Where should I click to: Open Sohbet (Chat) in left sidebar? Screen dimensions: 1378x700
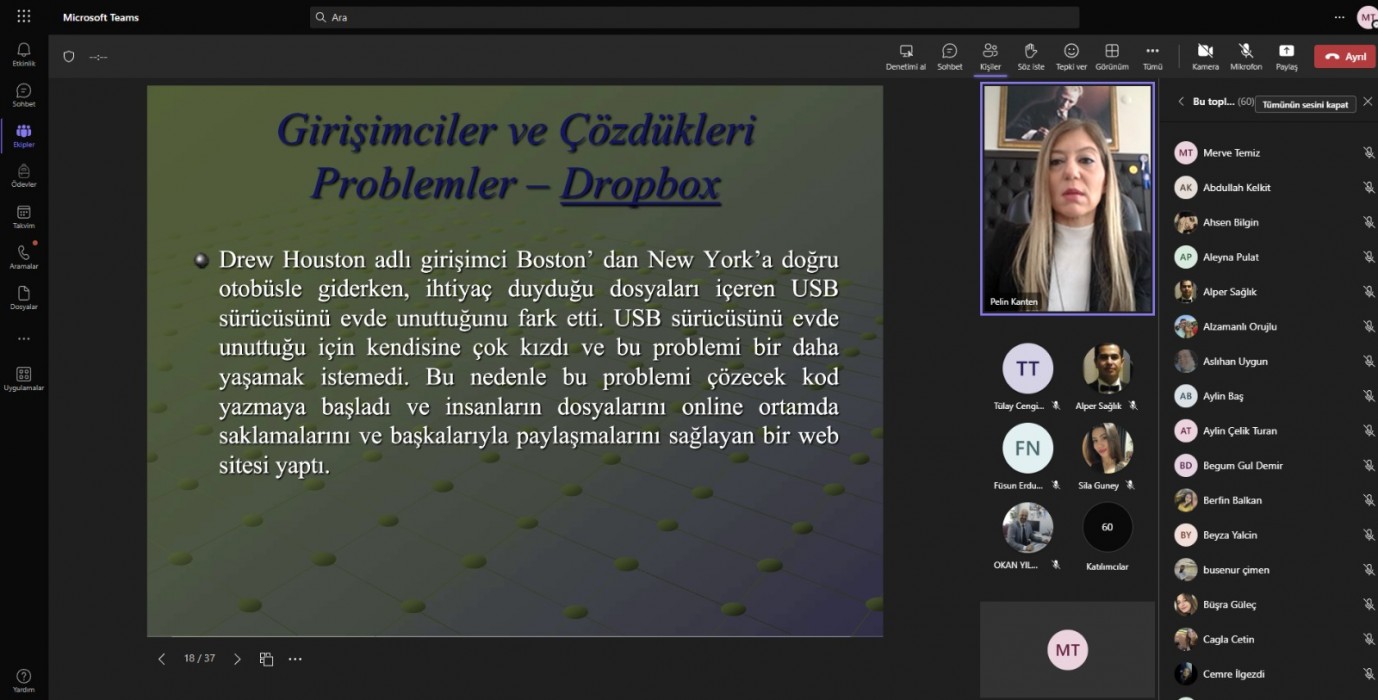(24, 96)
